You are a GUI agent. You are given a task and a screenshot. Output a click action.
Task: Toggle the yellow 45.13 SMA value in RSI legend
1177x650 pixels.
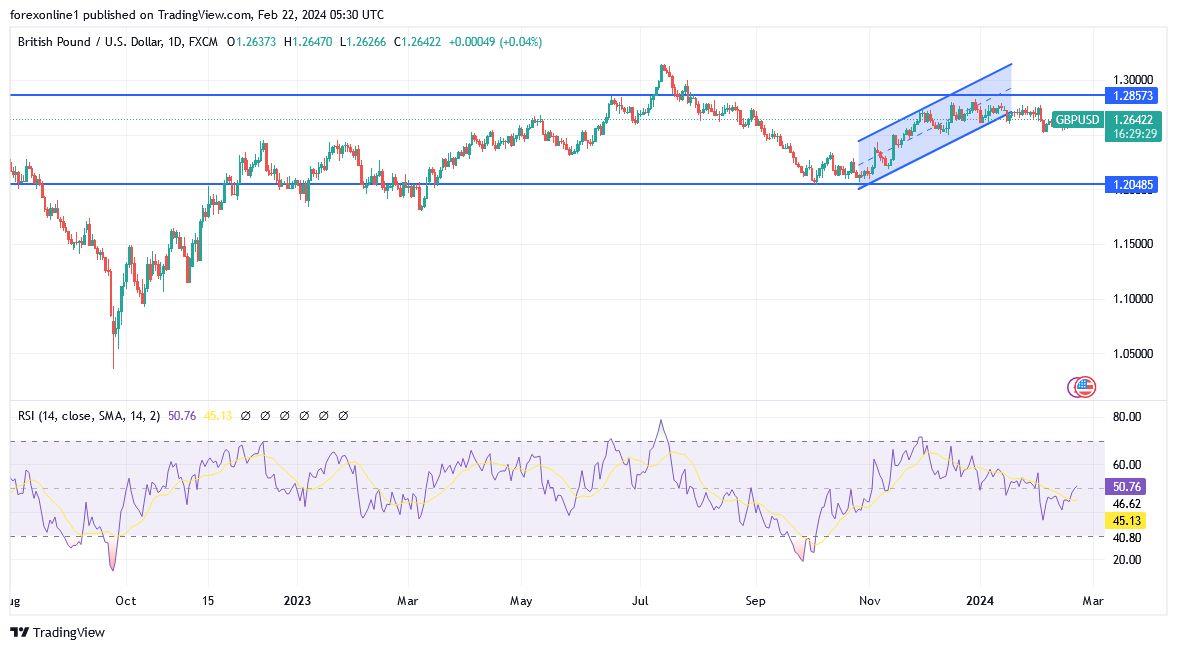click(218, 415)
